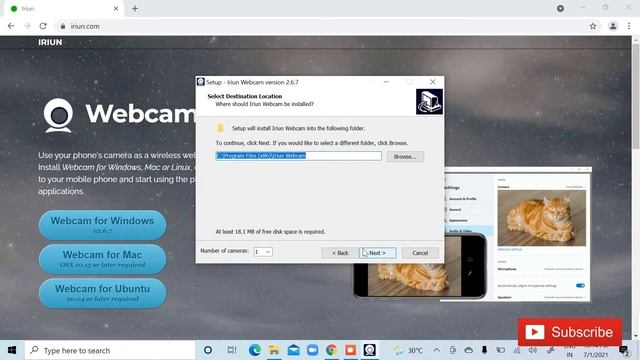Click the Iriun webcam logo icon on page
Image resolution: width=640 pixels, height=360 pixels.
click(x=58, y=116)
